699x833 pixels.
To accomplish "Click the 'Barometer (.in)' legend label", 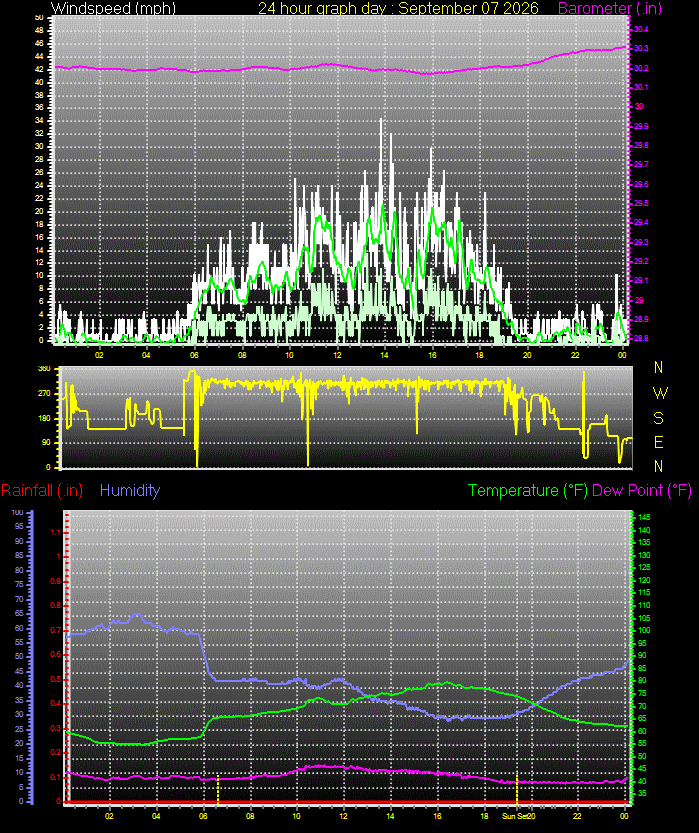I will [610, 8].
